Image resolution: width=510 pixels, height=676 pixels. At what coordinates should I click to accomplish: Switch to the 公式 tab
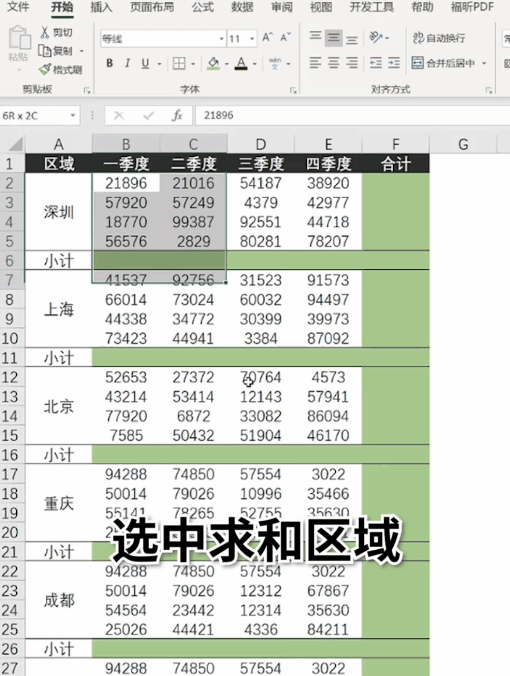pos(203,7)
